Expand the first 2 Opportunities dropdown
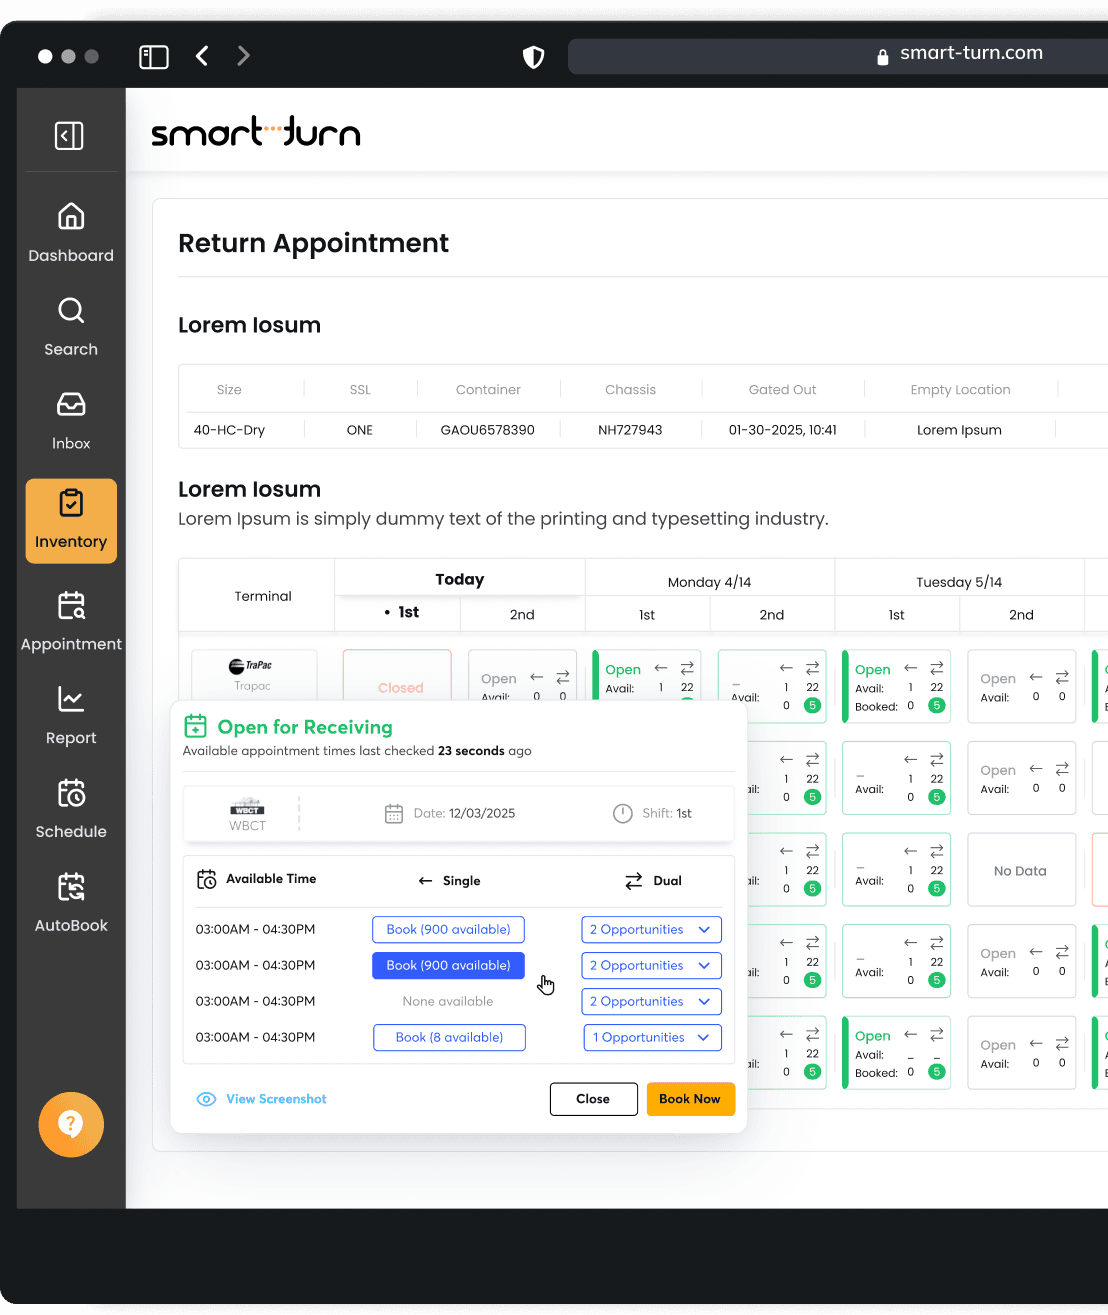 click(651, 930)
